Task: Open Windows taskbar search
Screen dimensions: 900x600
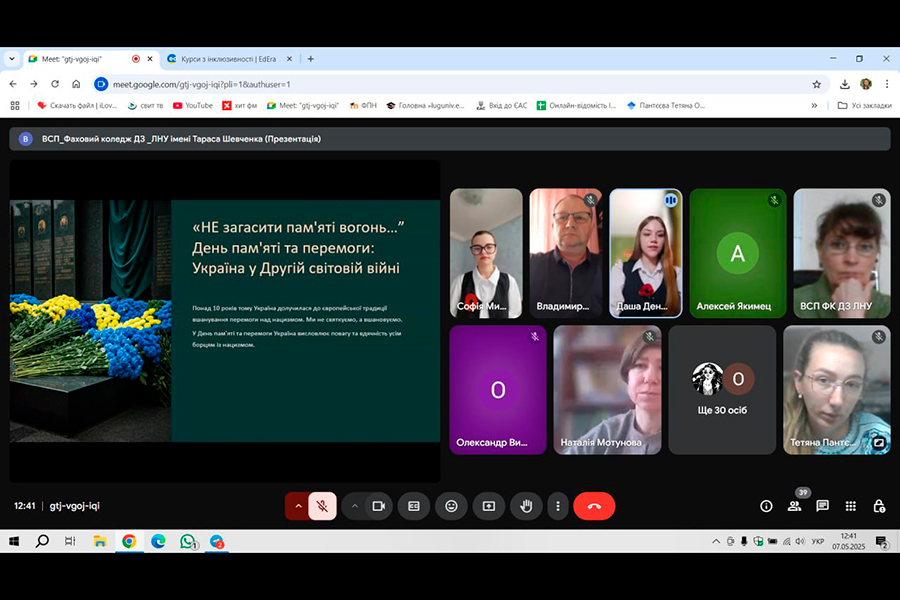Action: 42,541
